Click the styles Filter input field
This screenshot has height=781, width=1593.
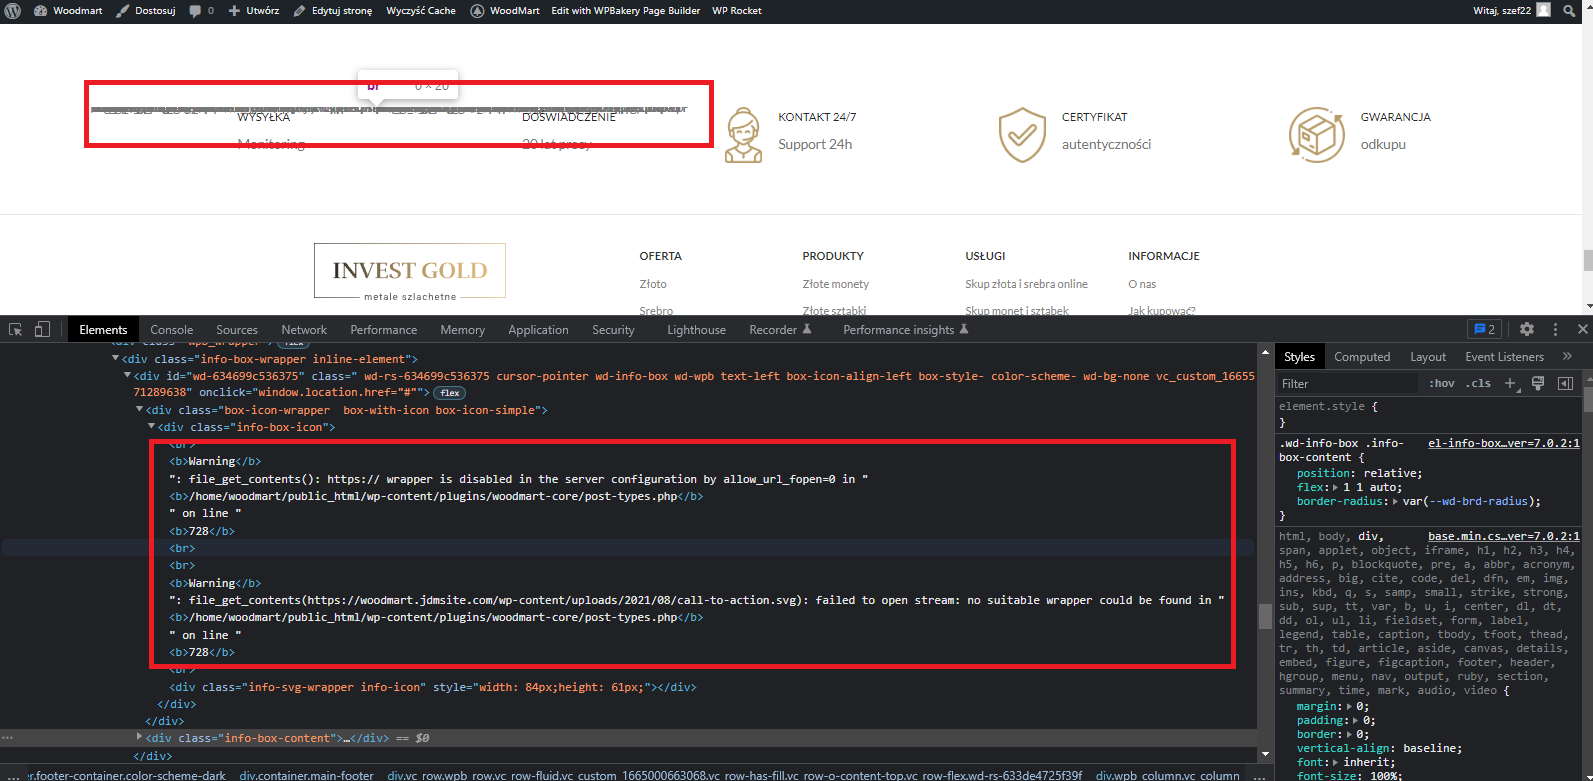pyautogui.click(x=1348, y=383)
